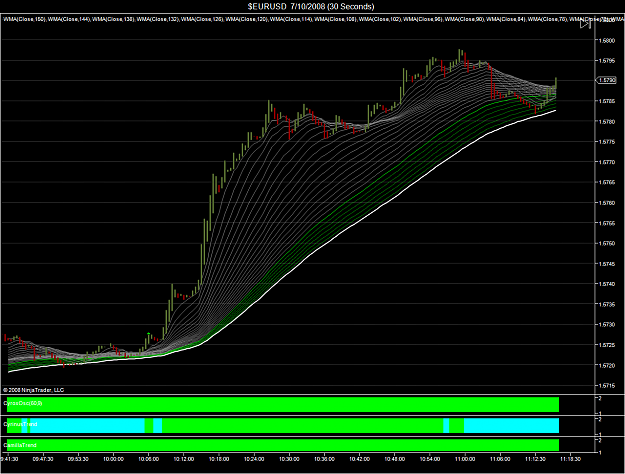Click the 10:18:00 time axis label
The width and height of the screenshot is (625, 474).
coord(219,459)
